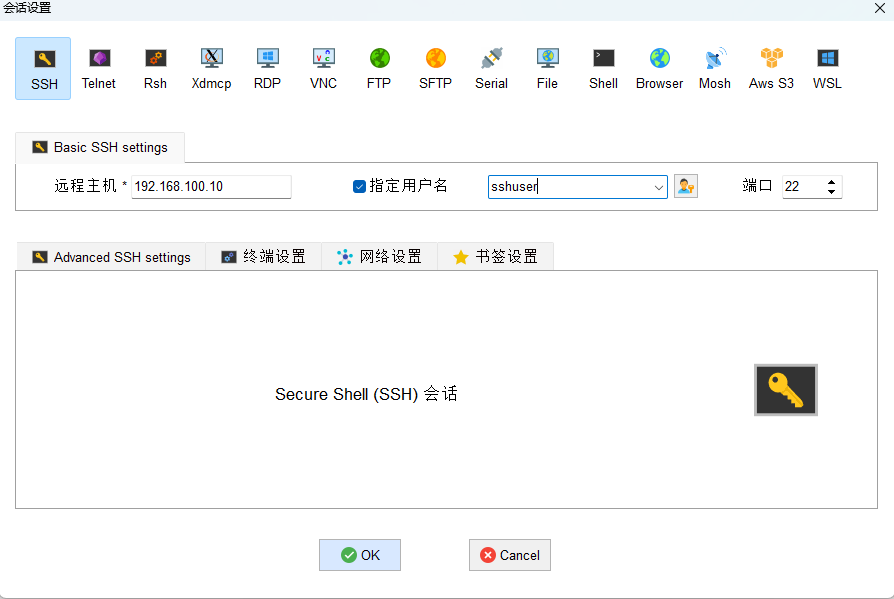This screenshot has width=894, height=599.
Task: Open RDP session settings
Action: 267,68
